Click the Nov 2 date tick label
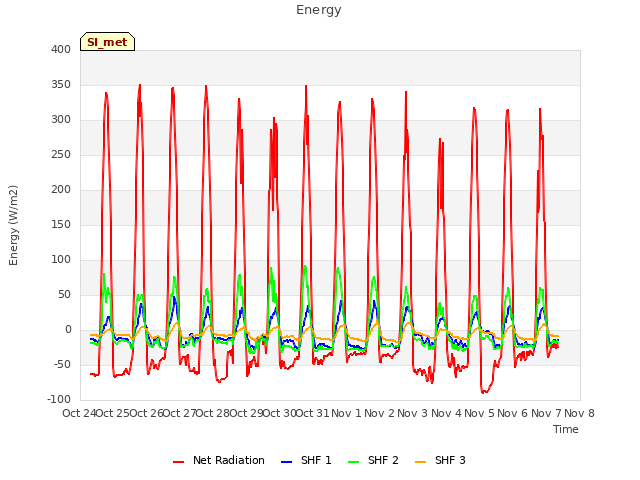This screenshot has width=640, height=480. [x=380, y=413]
